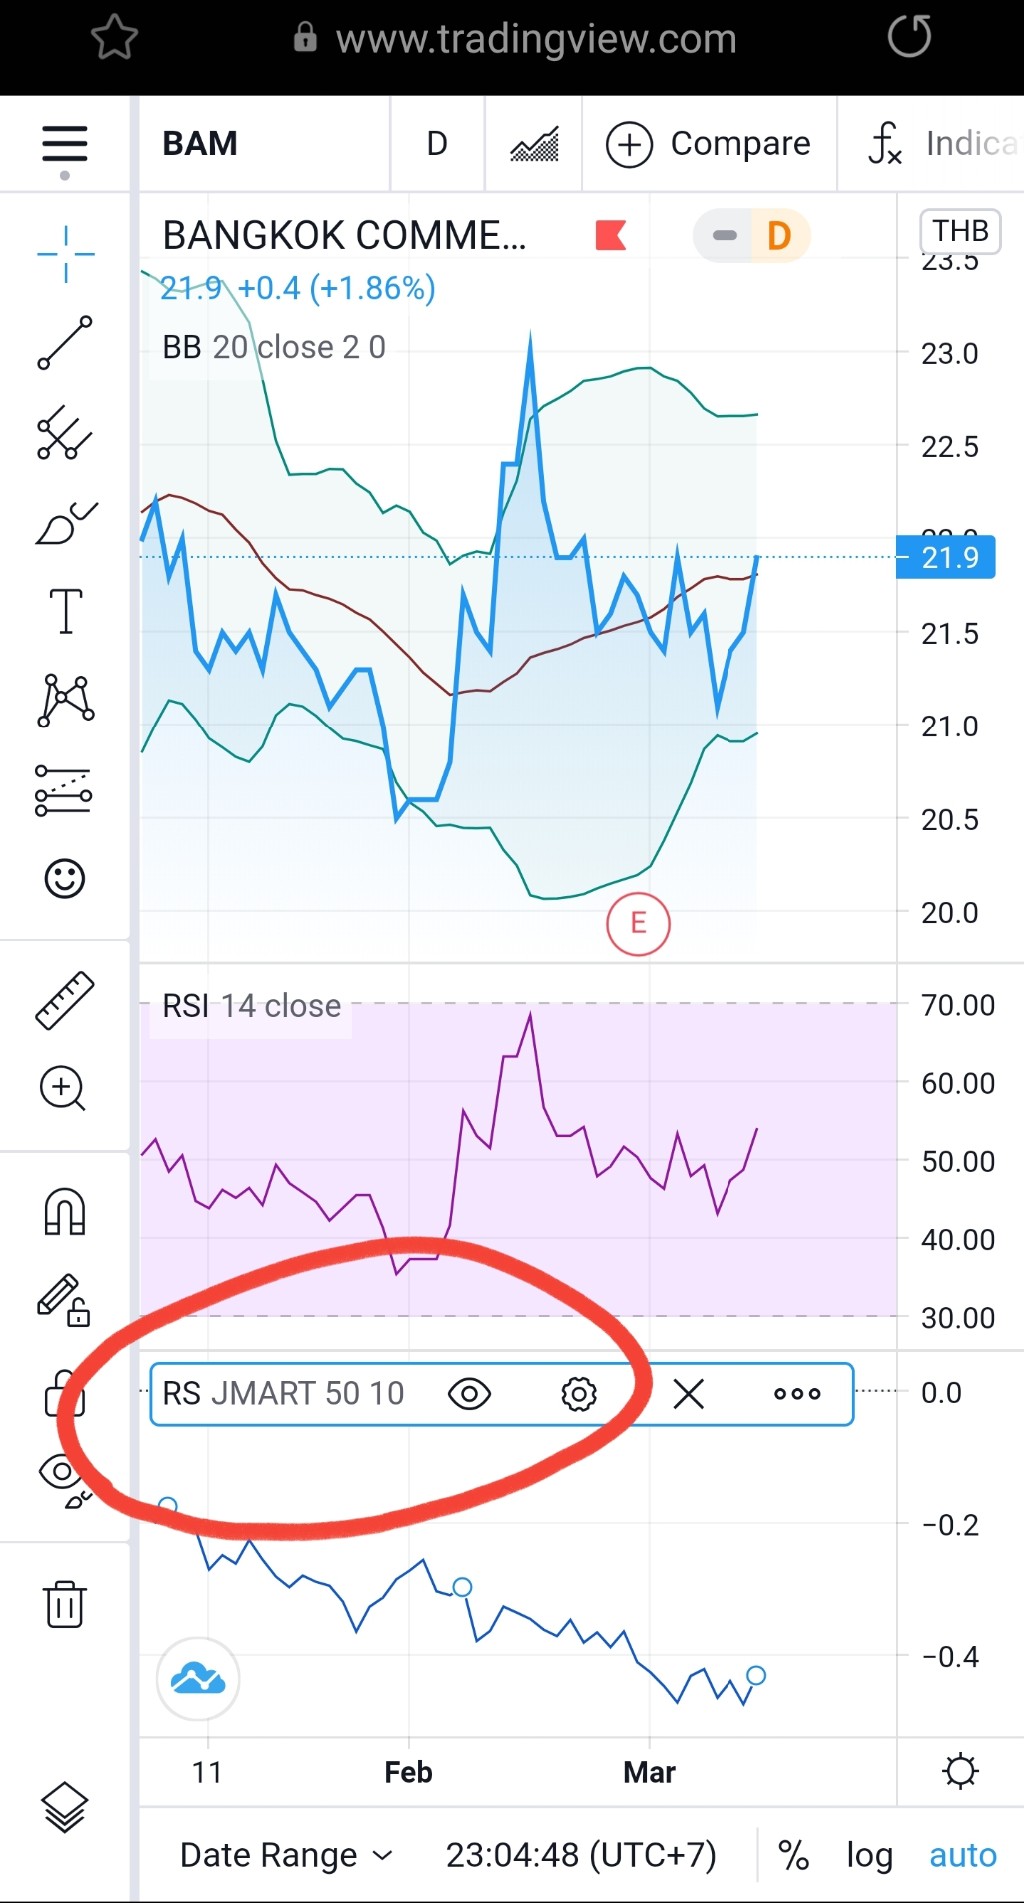1024x1903 pixels.
Task: Select the crosshair cursor tool
Action: [x=65, y=254]
